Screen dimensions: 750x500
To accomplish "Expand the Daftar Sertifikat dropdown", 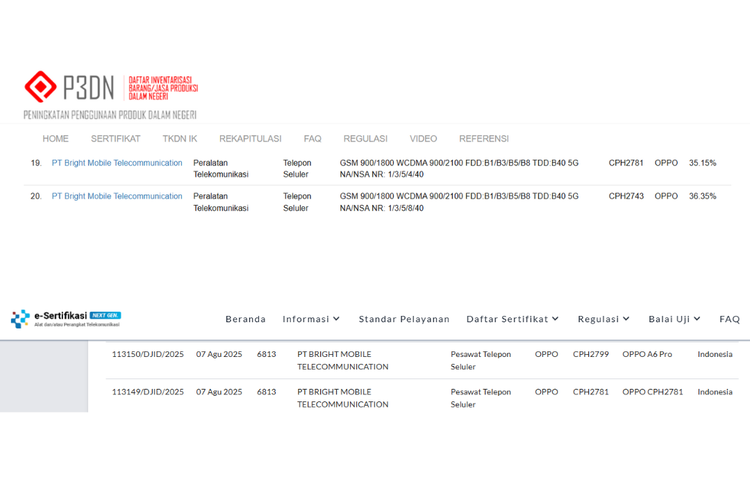I will 512,319.
